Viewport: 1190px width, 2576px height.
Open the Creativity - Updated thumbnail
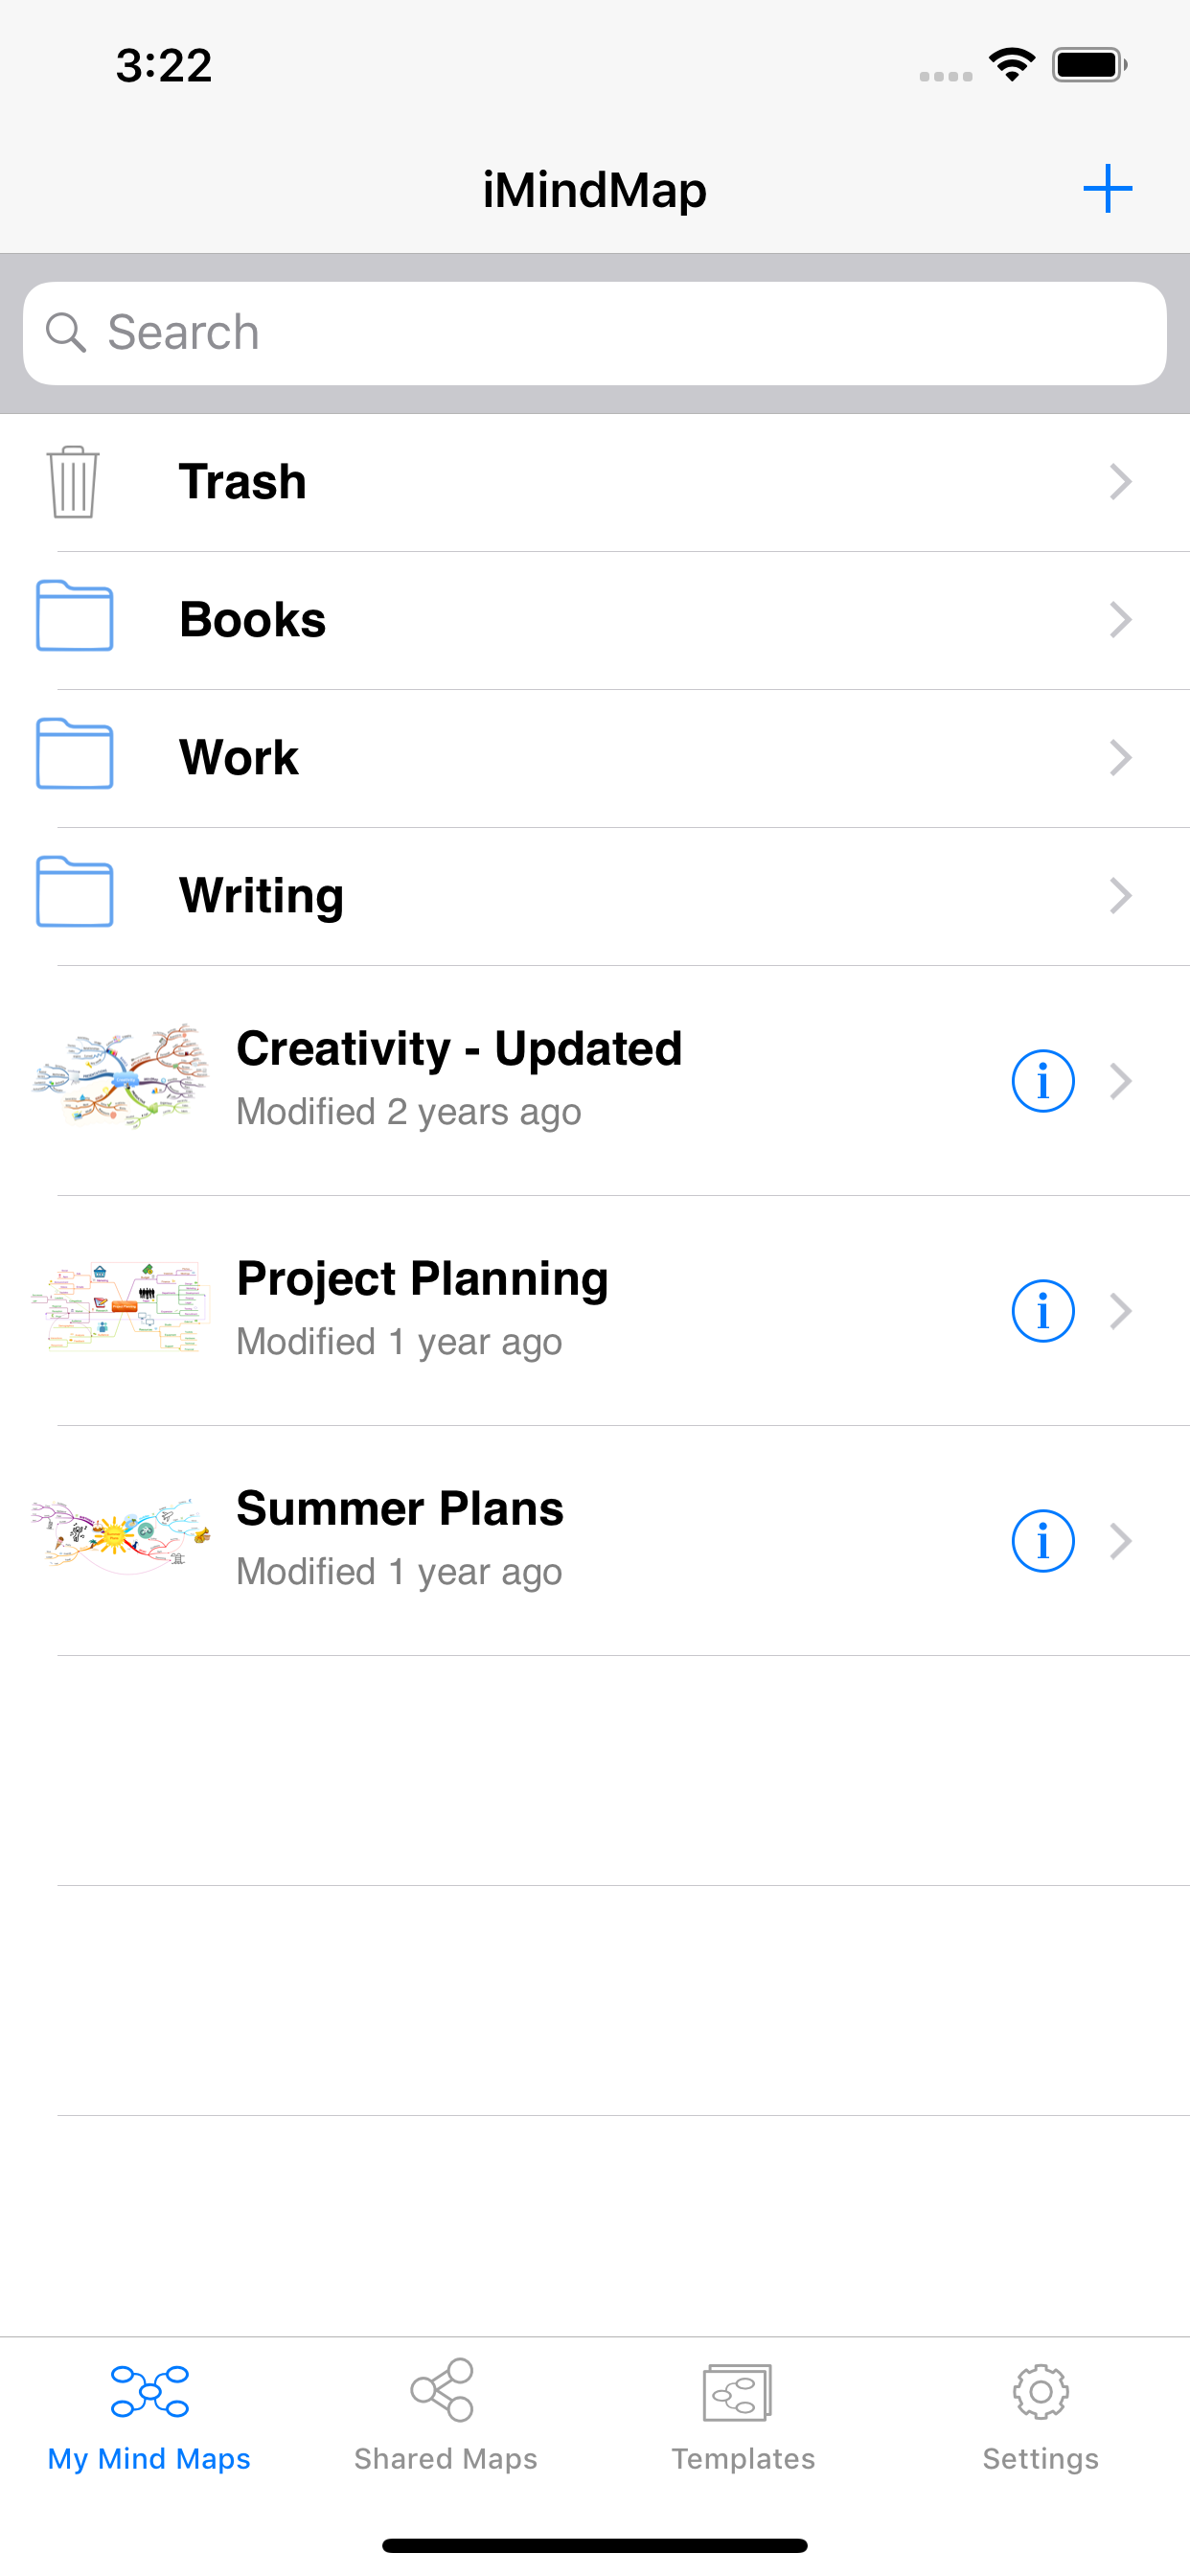[121, 1077]
